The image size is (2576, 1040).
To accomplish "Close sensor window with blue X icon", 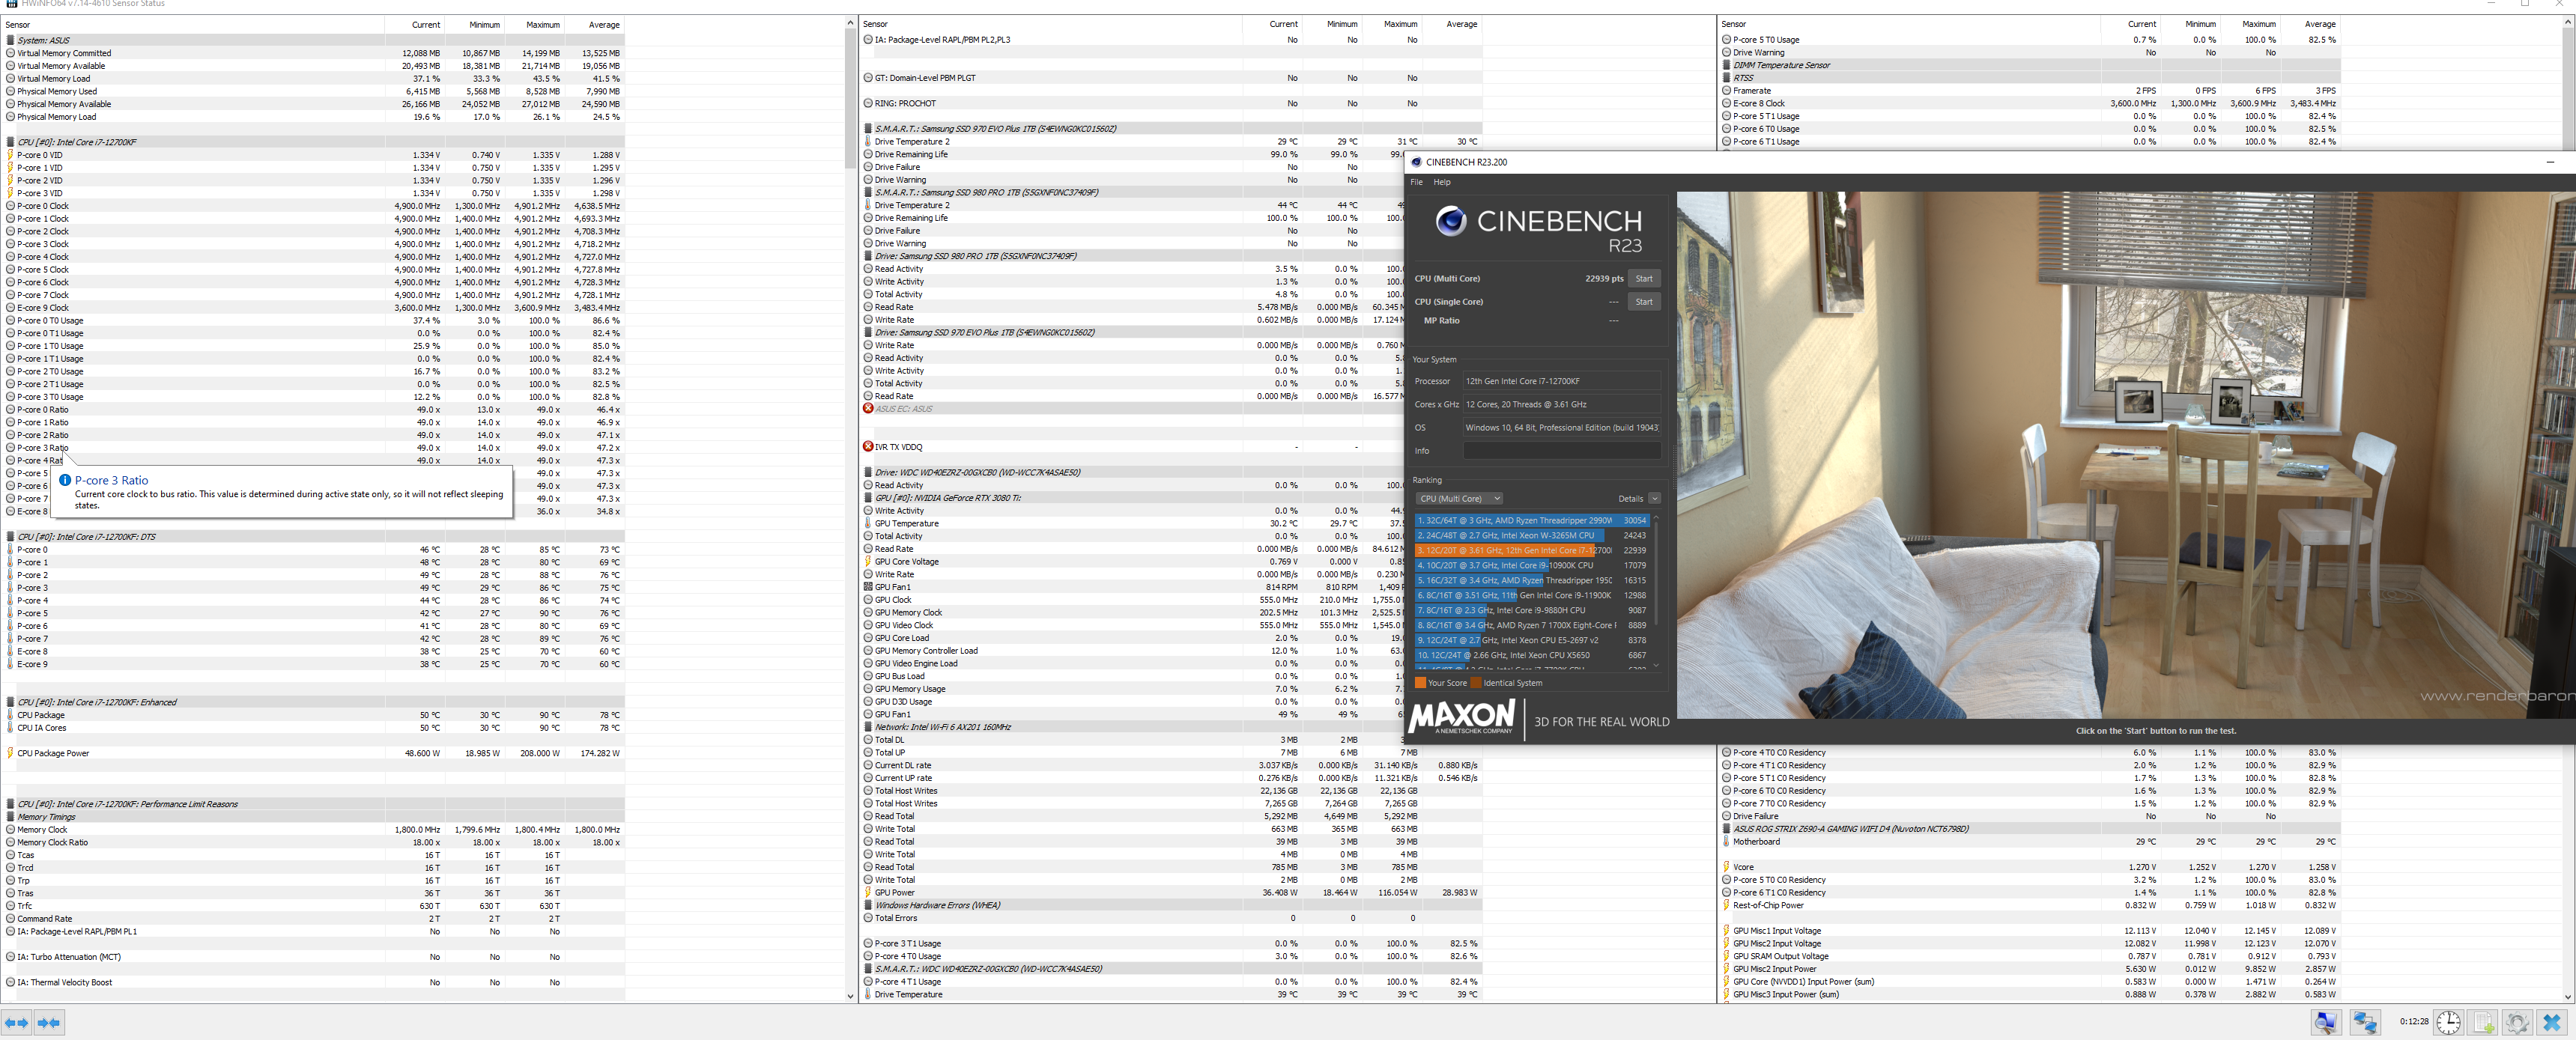I will click(x=2551, y=1022).
